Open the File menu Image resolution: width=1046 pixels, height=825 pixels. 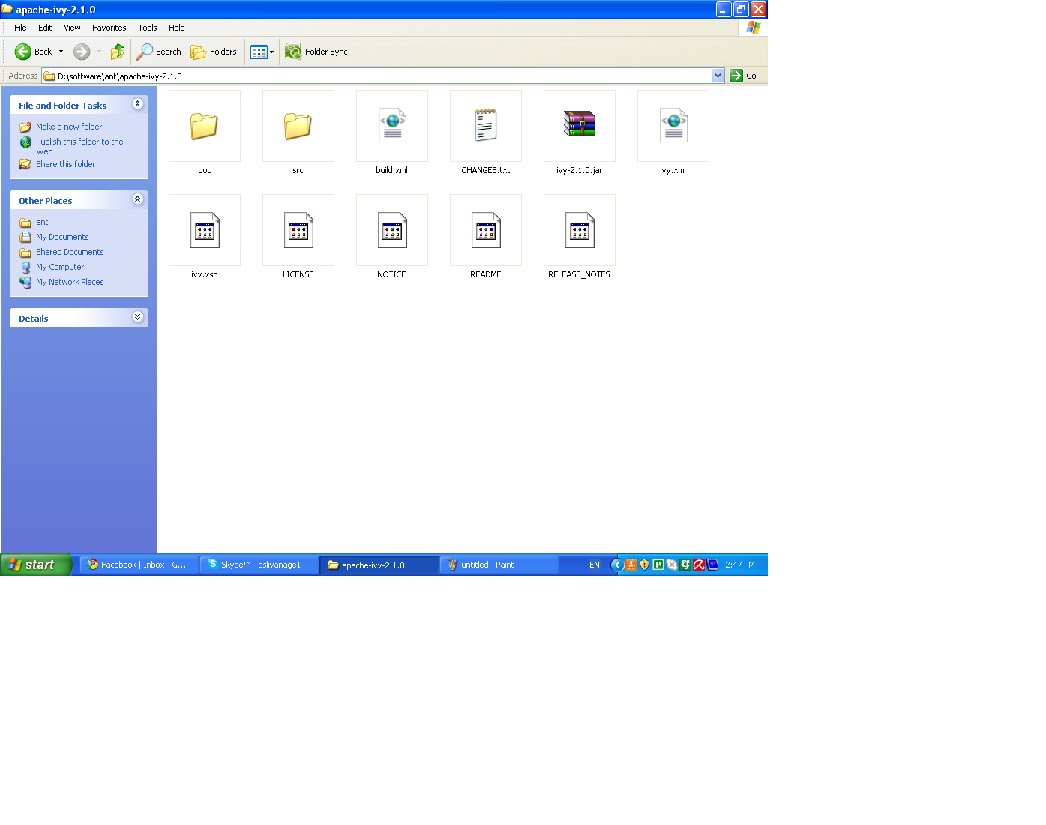pyautogui.click(x=20, y=28)
